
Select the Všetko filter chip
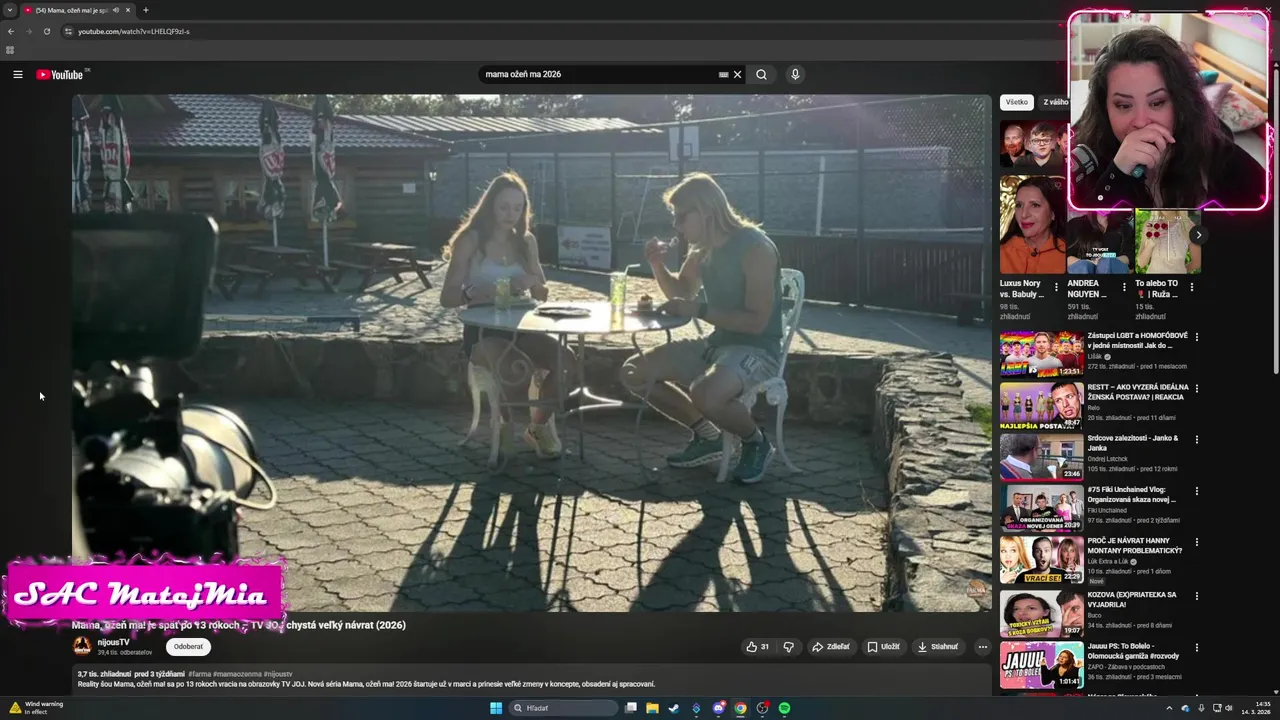click(x=1017, y=102)
